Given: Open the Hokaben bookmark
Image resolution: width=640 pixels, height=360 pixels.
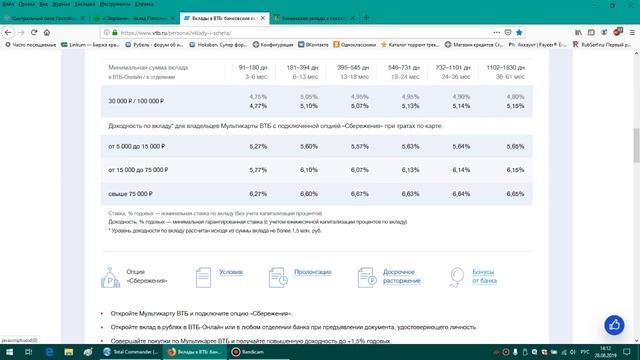Looking at the screenshot, I should (x=218, y=44).
